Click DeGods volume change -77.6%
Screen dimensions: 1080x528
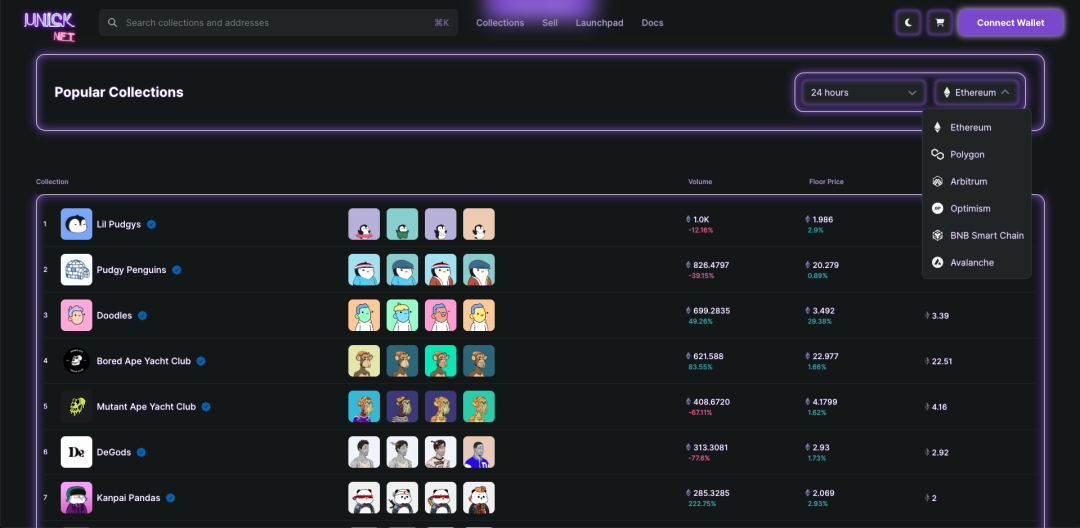click(700, 458)
